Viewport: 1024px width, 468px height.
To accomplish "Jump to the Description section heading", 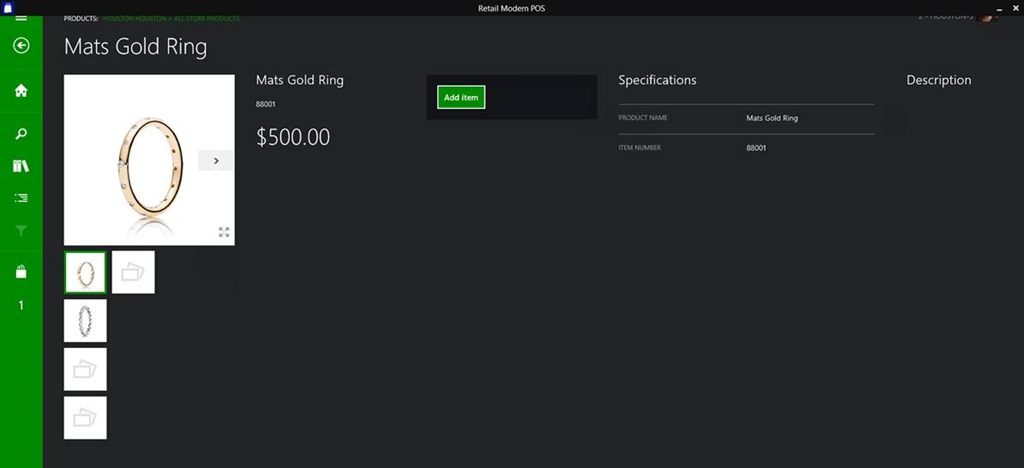I will click(938, 80).
